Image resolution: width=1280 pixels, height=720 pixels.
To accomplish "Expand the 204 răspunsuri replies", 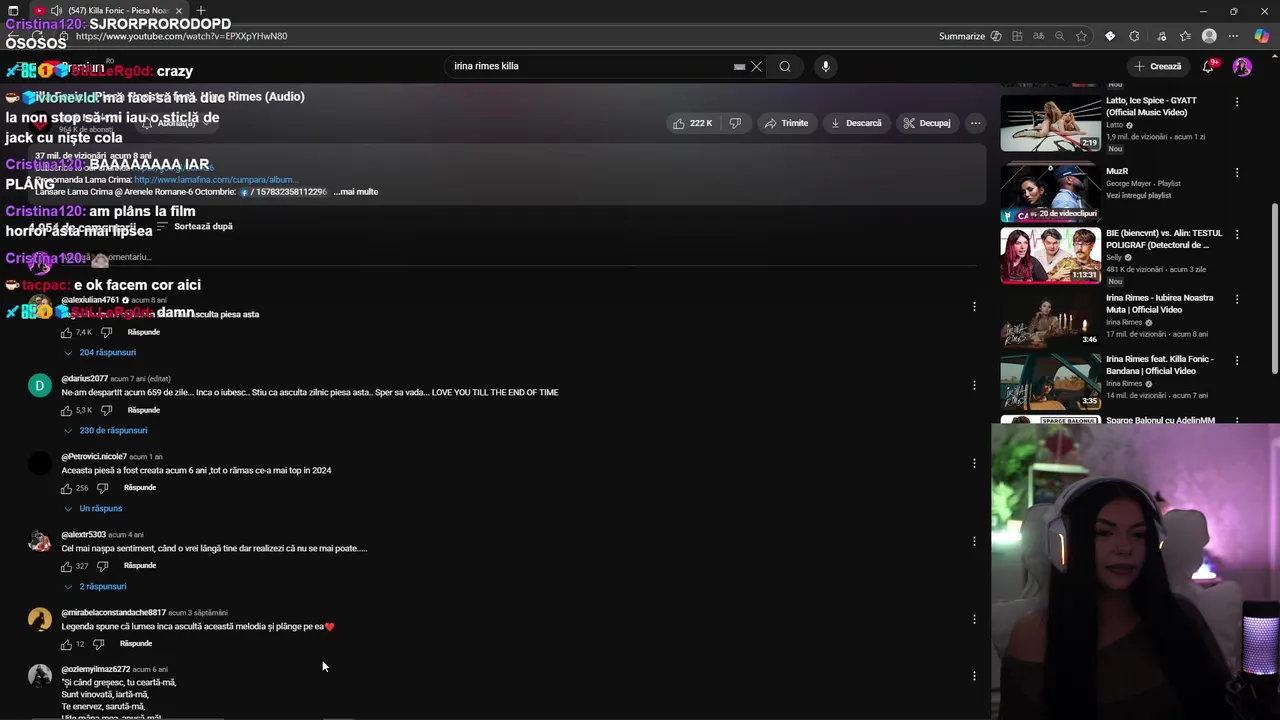I will [100, 352].
